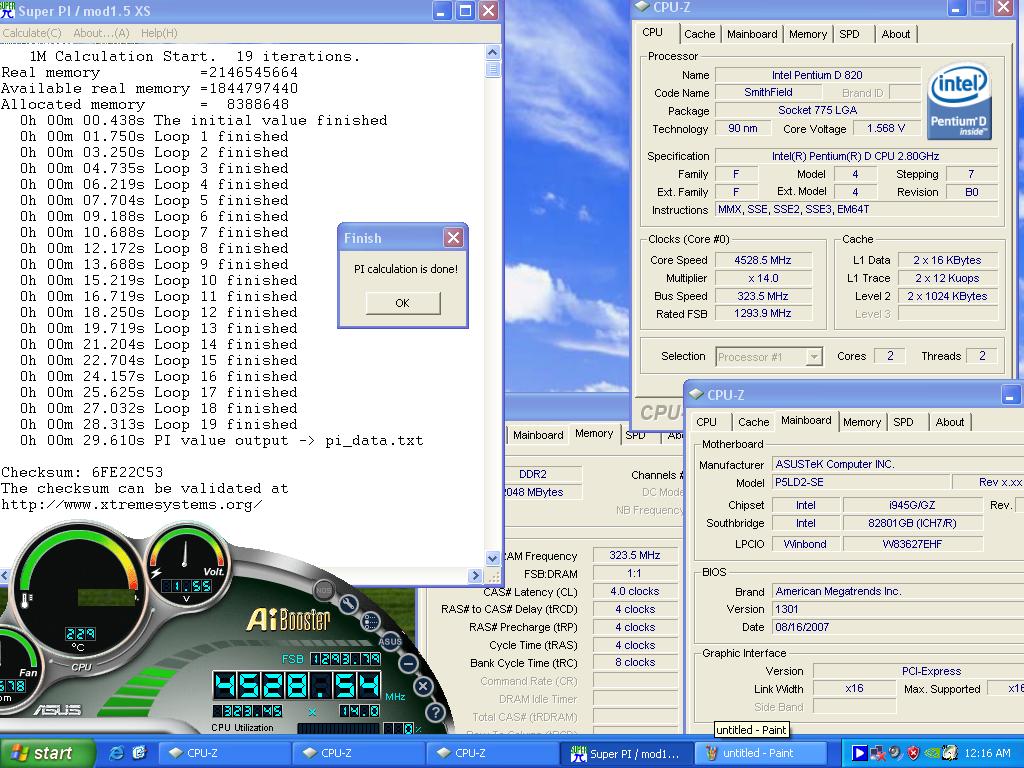Viewport: 1024px width, 768px height.
Task: Open Help menu in Super PI
Action: 159,33
